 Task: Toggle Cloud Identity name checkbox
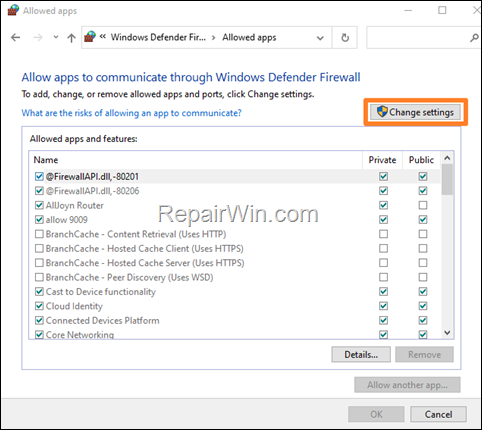[x=39, y=306]
